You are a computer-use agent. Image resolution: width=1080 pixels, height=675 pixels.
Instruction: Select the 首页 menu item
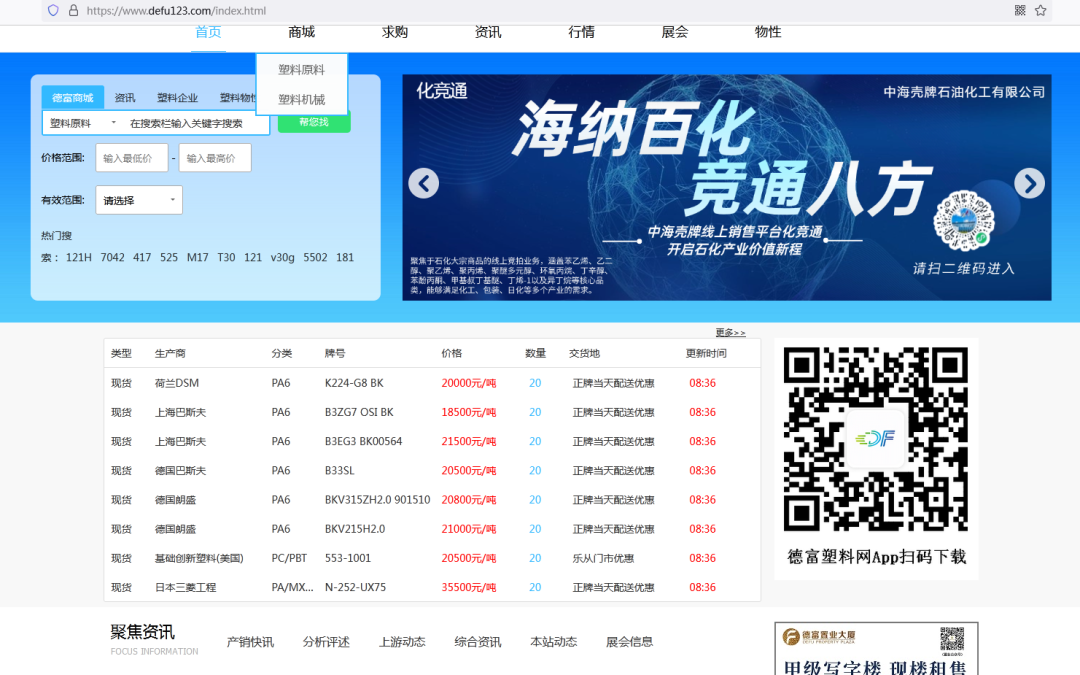[x=208, y=31]
